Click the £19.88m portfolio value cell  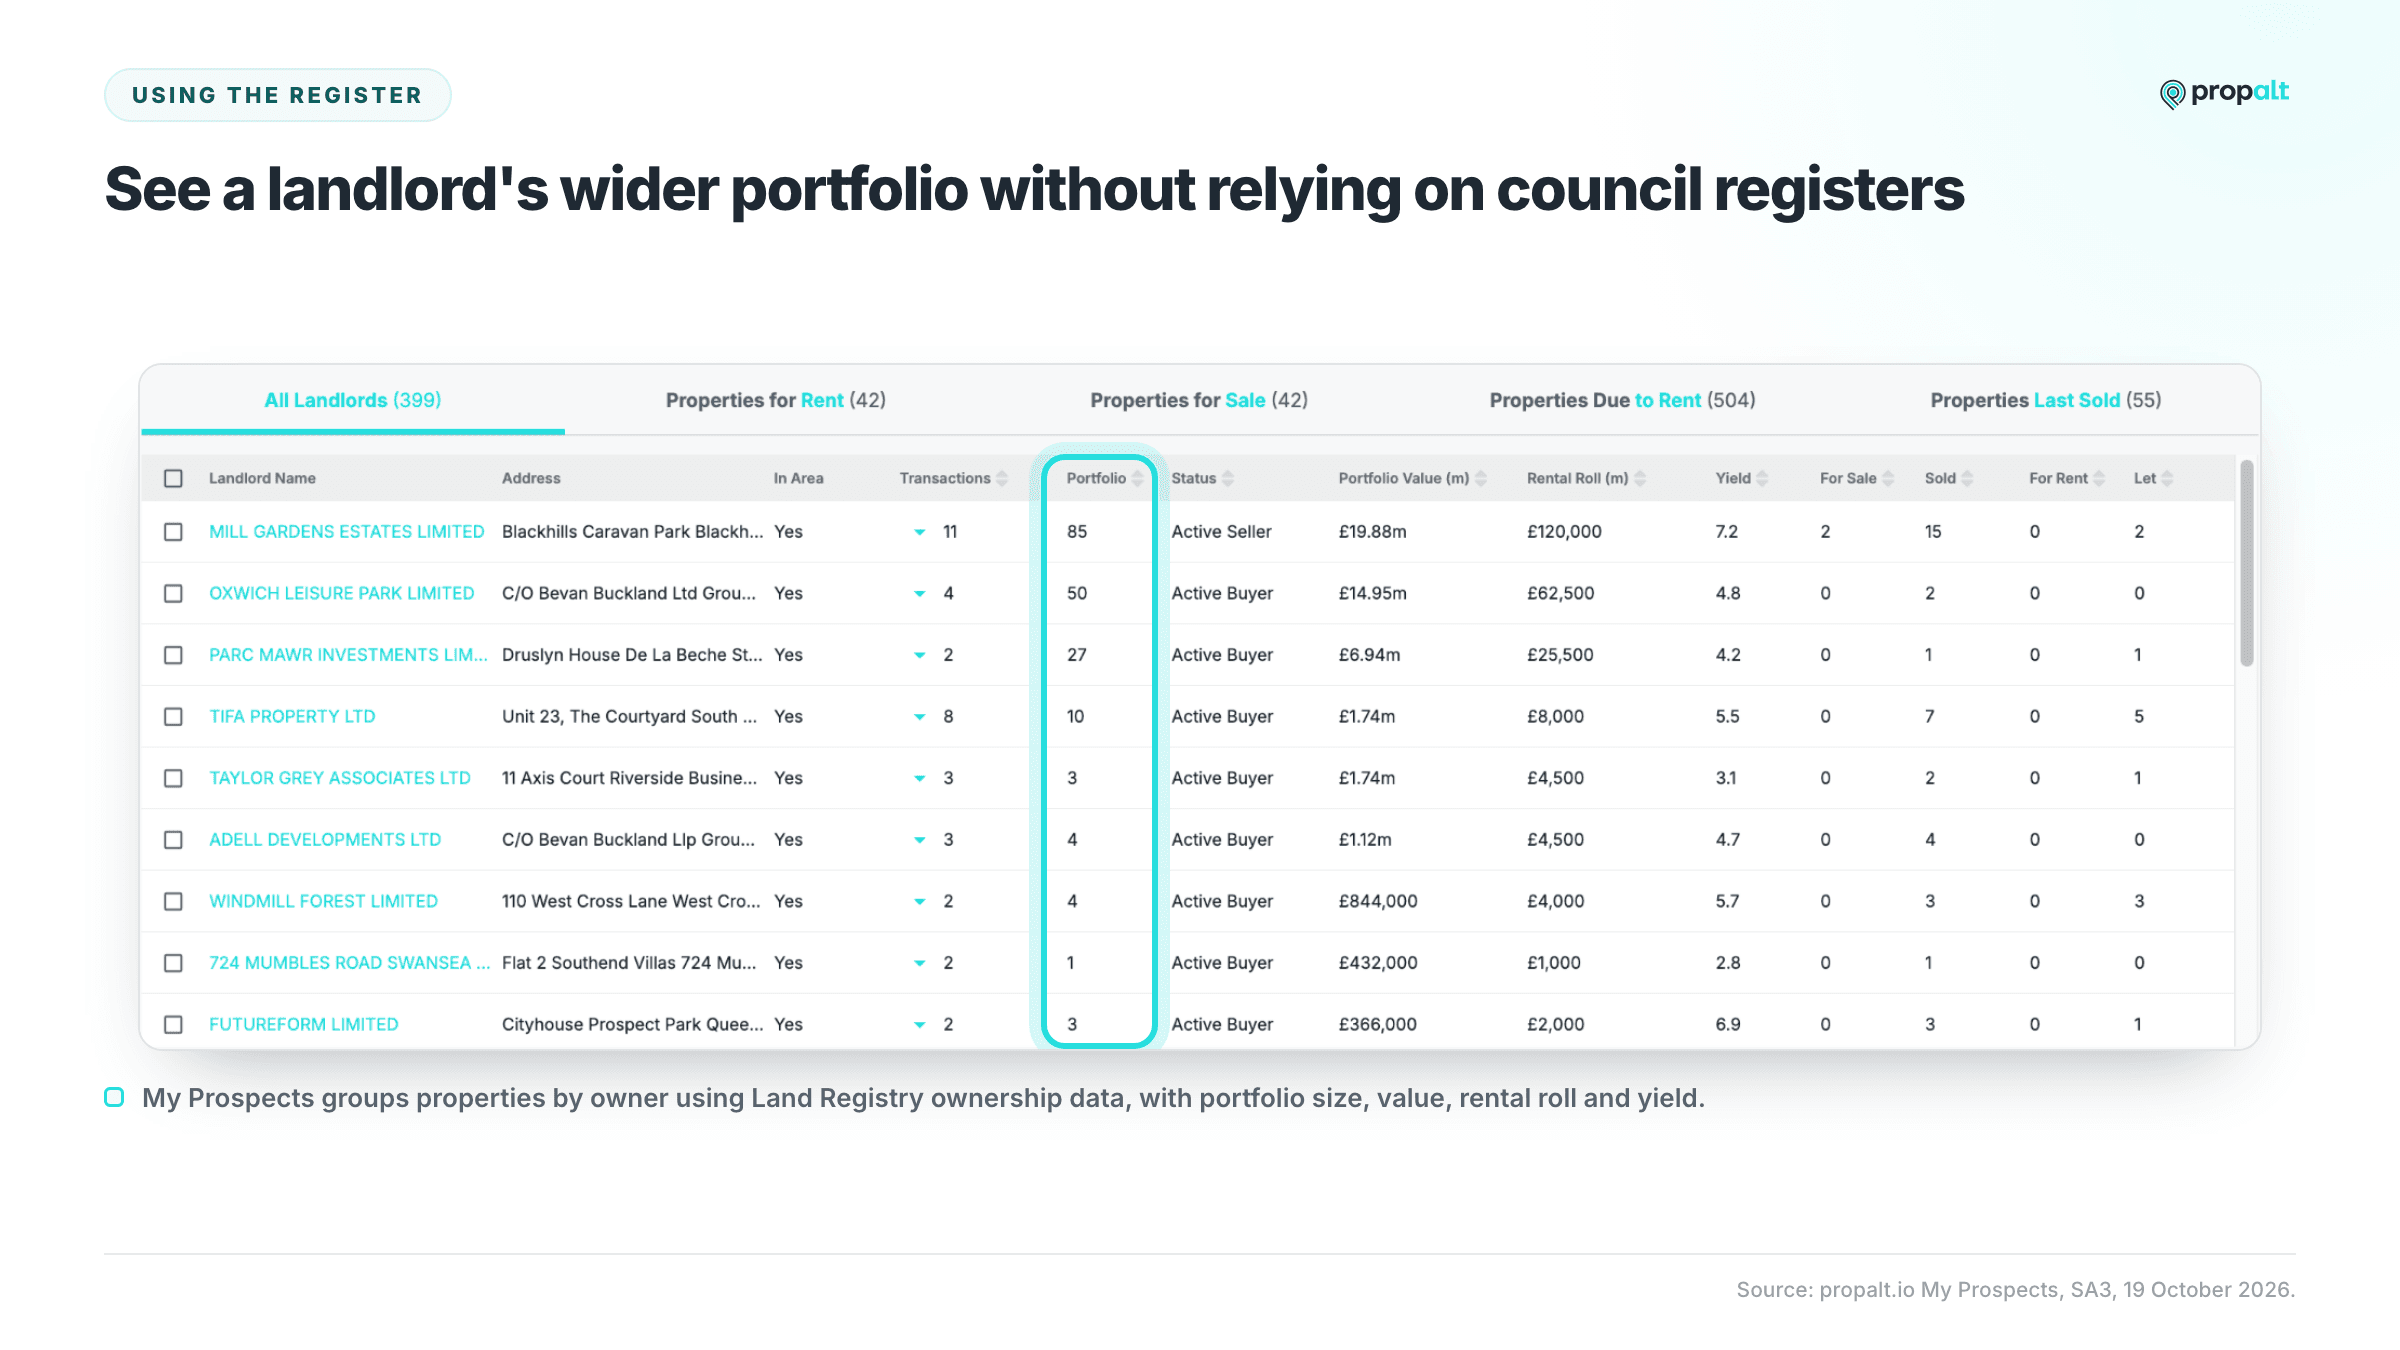1373,532
